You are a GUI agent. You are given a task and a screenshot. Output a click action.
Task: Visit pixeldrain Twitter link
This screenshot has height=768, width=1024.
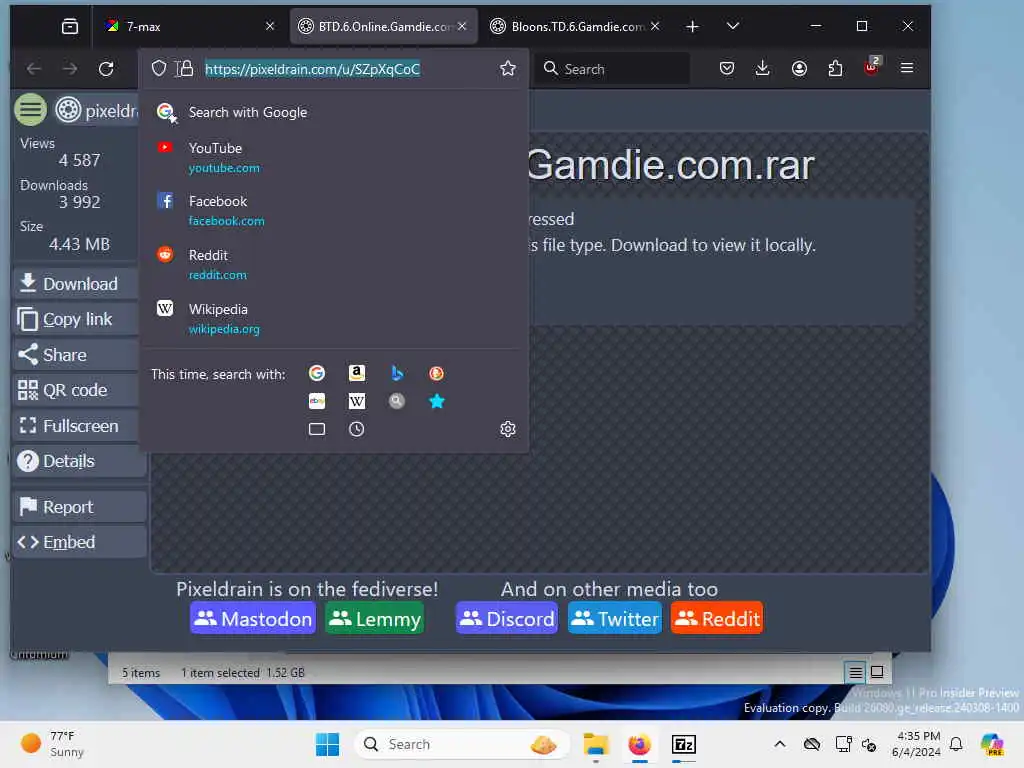click(x=615, y=618)
